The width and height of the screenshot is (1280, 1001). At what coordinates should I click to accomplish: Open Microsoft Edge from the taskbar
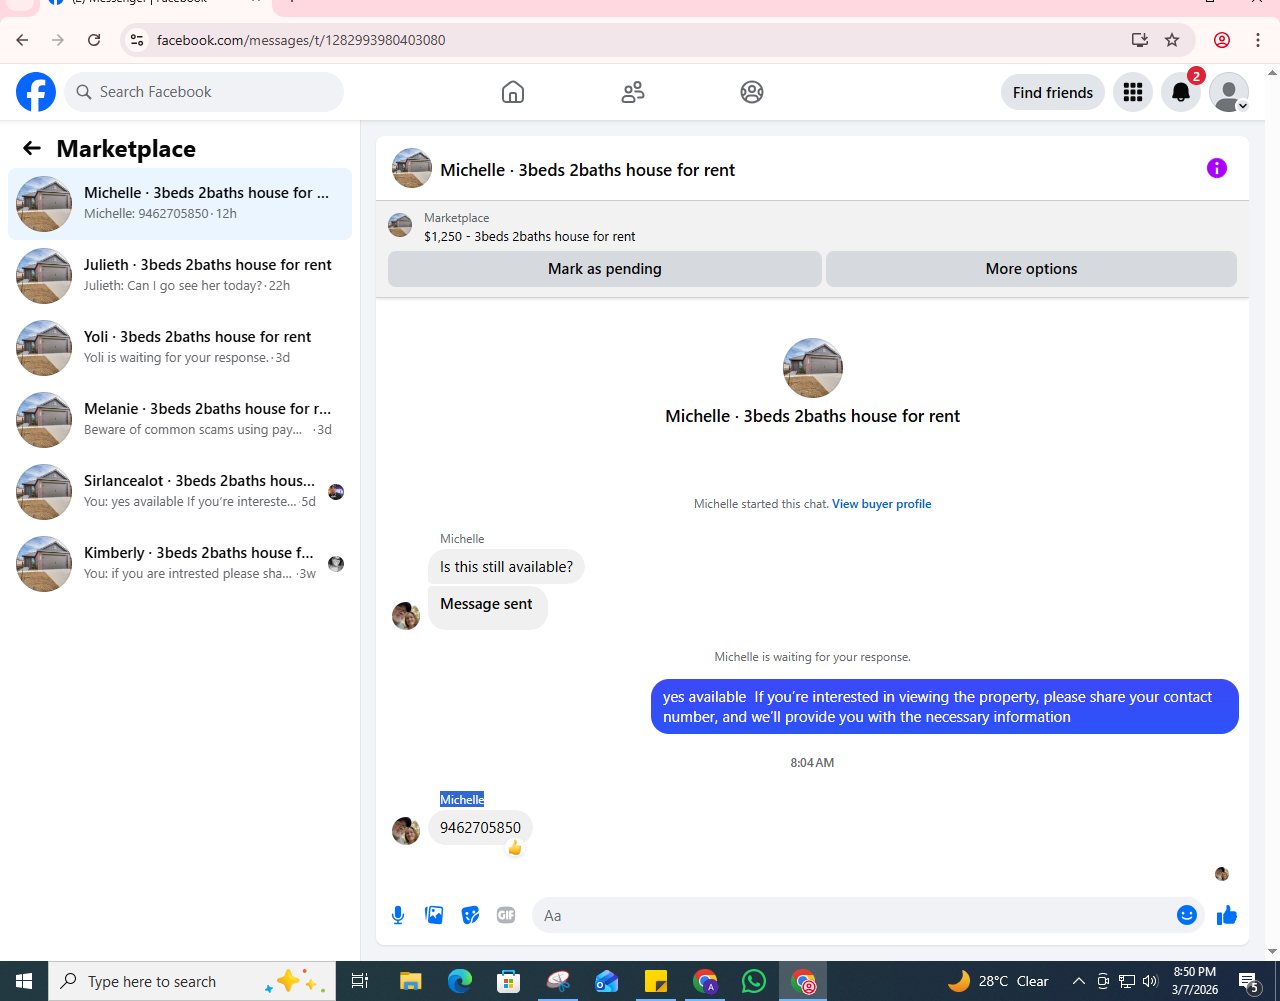(460, 981)
